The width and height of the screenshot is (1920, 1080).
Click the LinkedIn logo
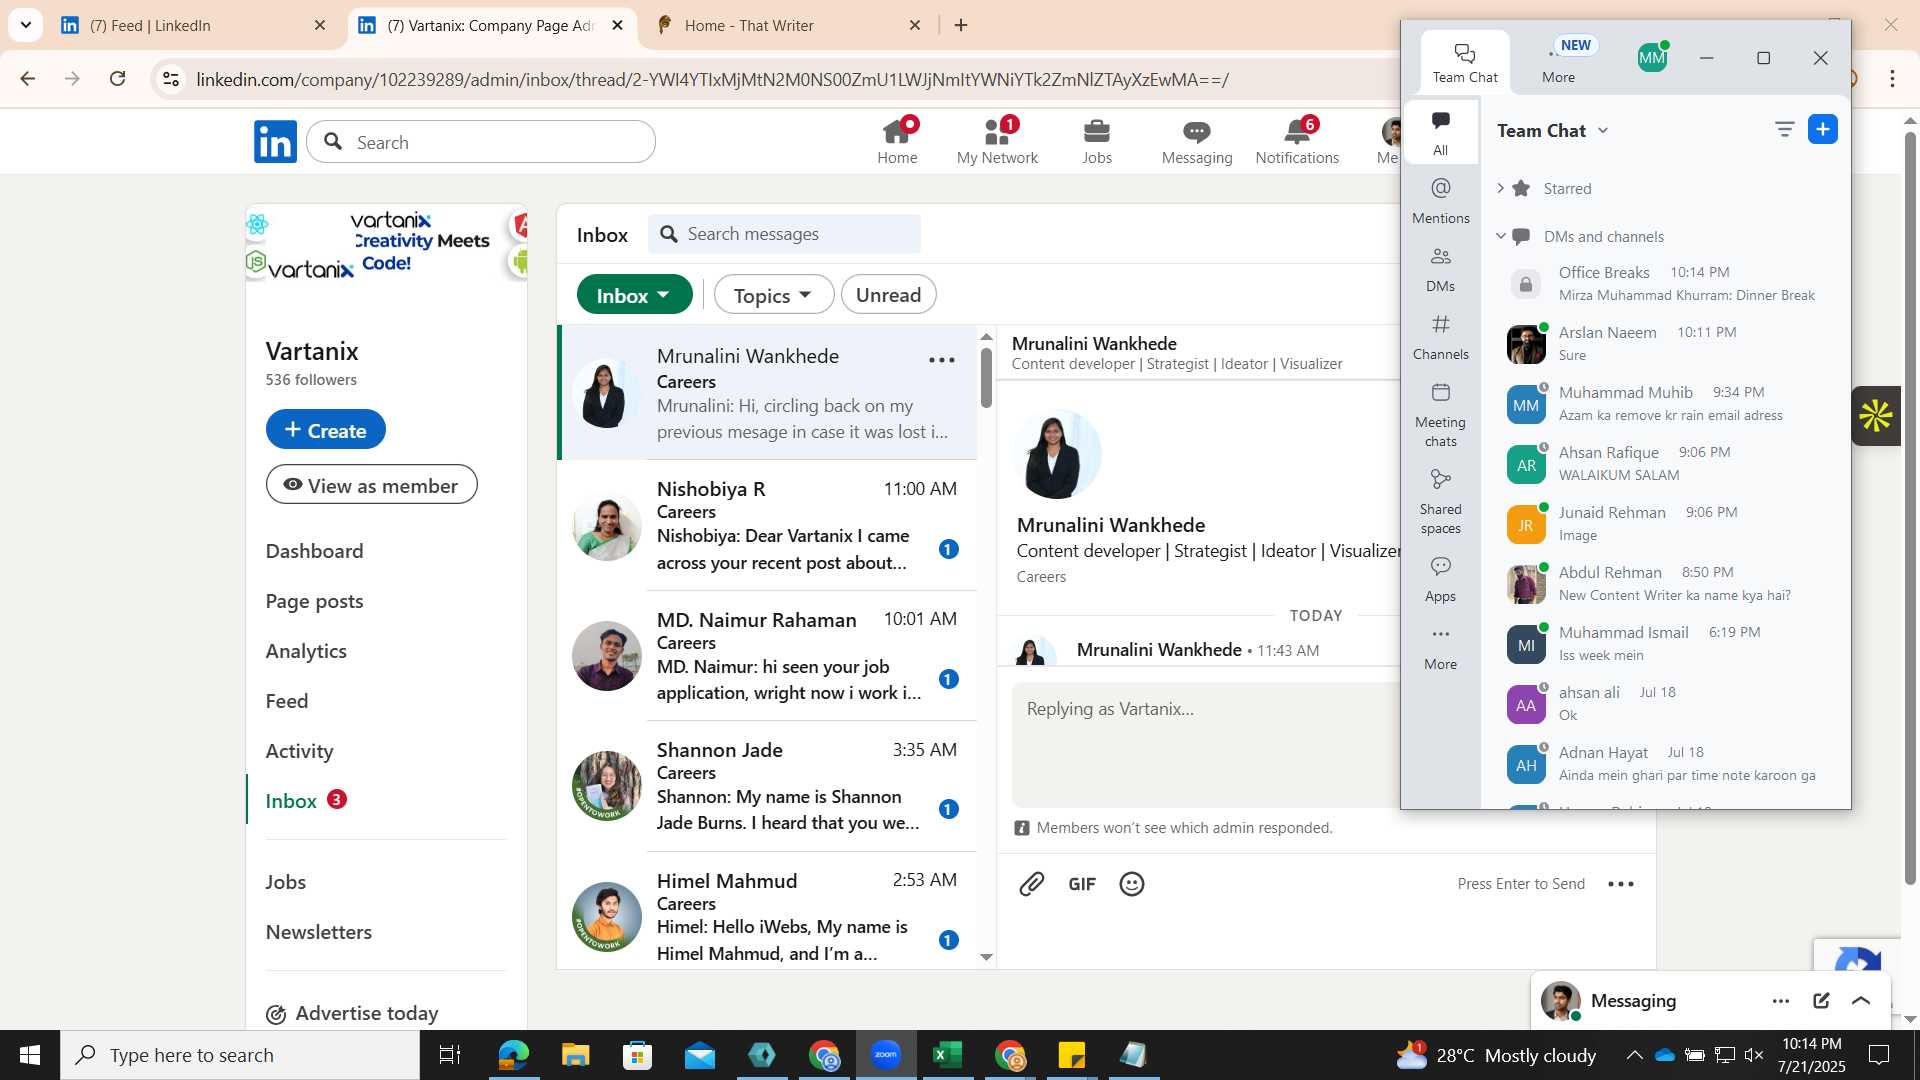[275, 142]
